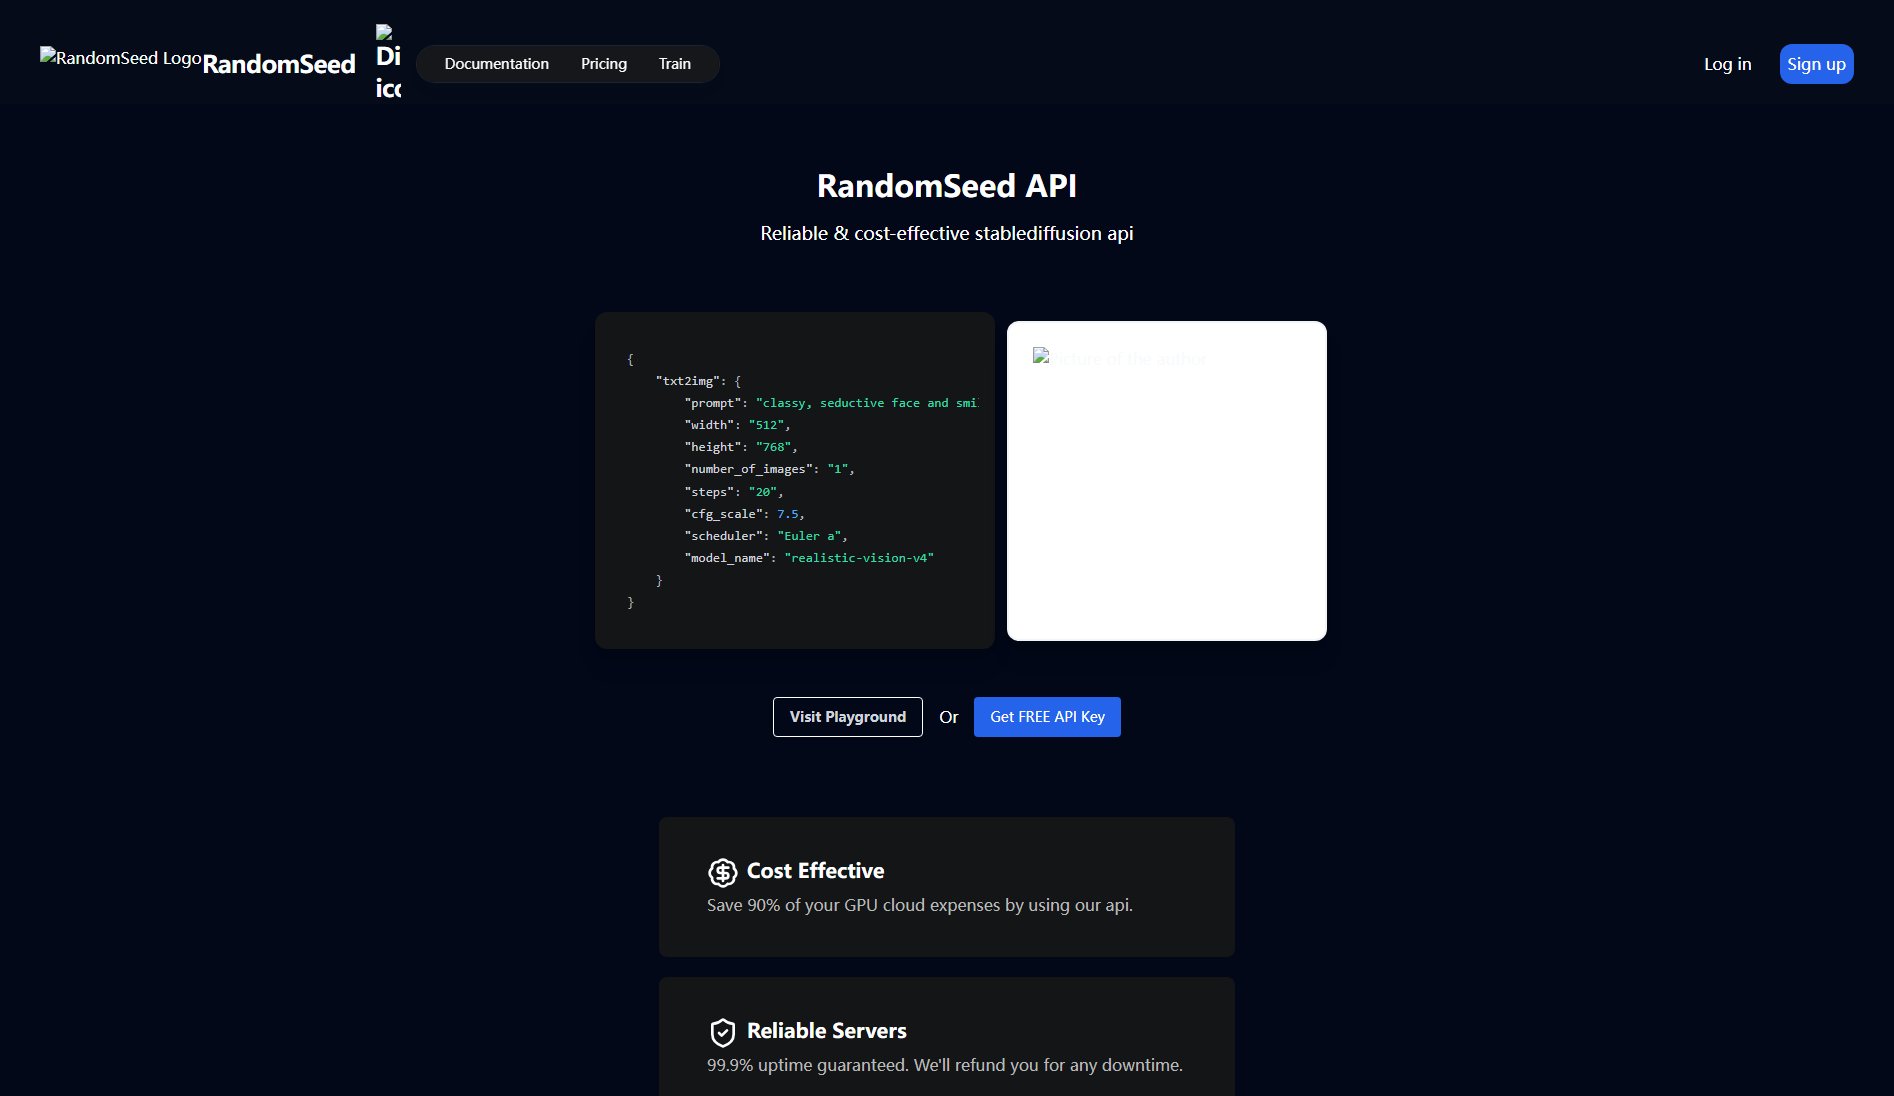Click the Log in link
Viewport: 1894px width, 1096px height.
pos(1728,64)
